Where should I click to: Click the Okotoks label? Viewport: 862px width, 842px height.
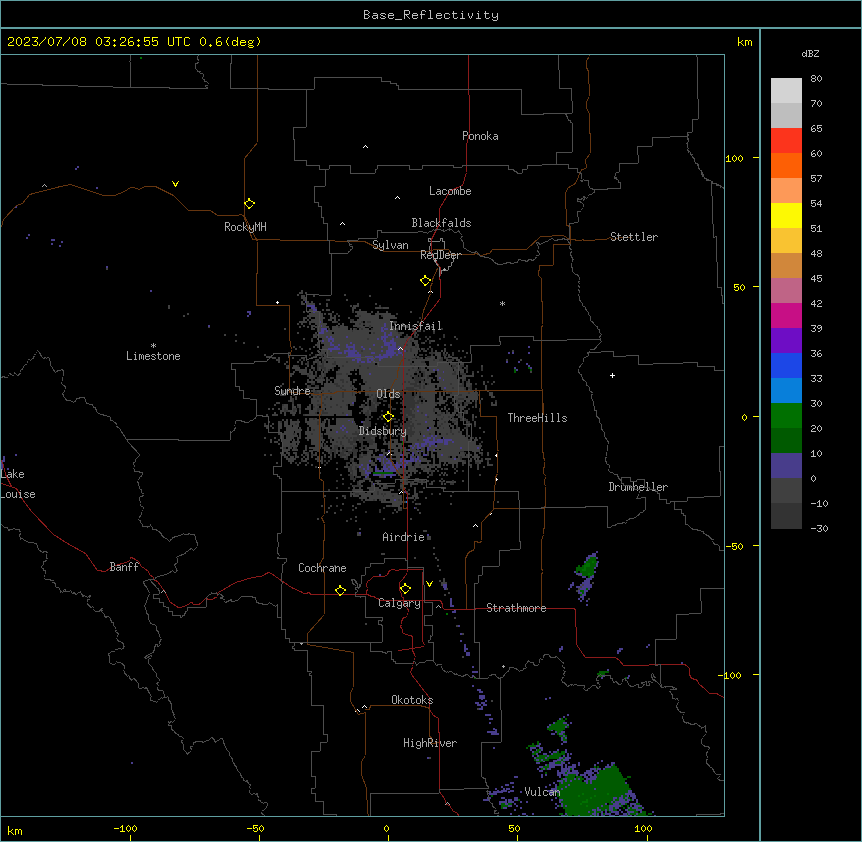click(x=412, y=700)
